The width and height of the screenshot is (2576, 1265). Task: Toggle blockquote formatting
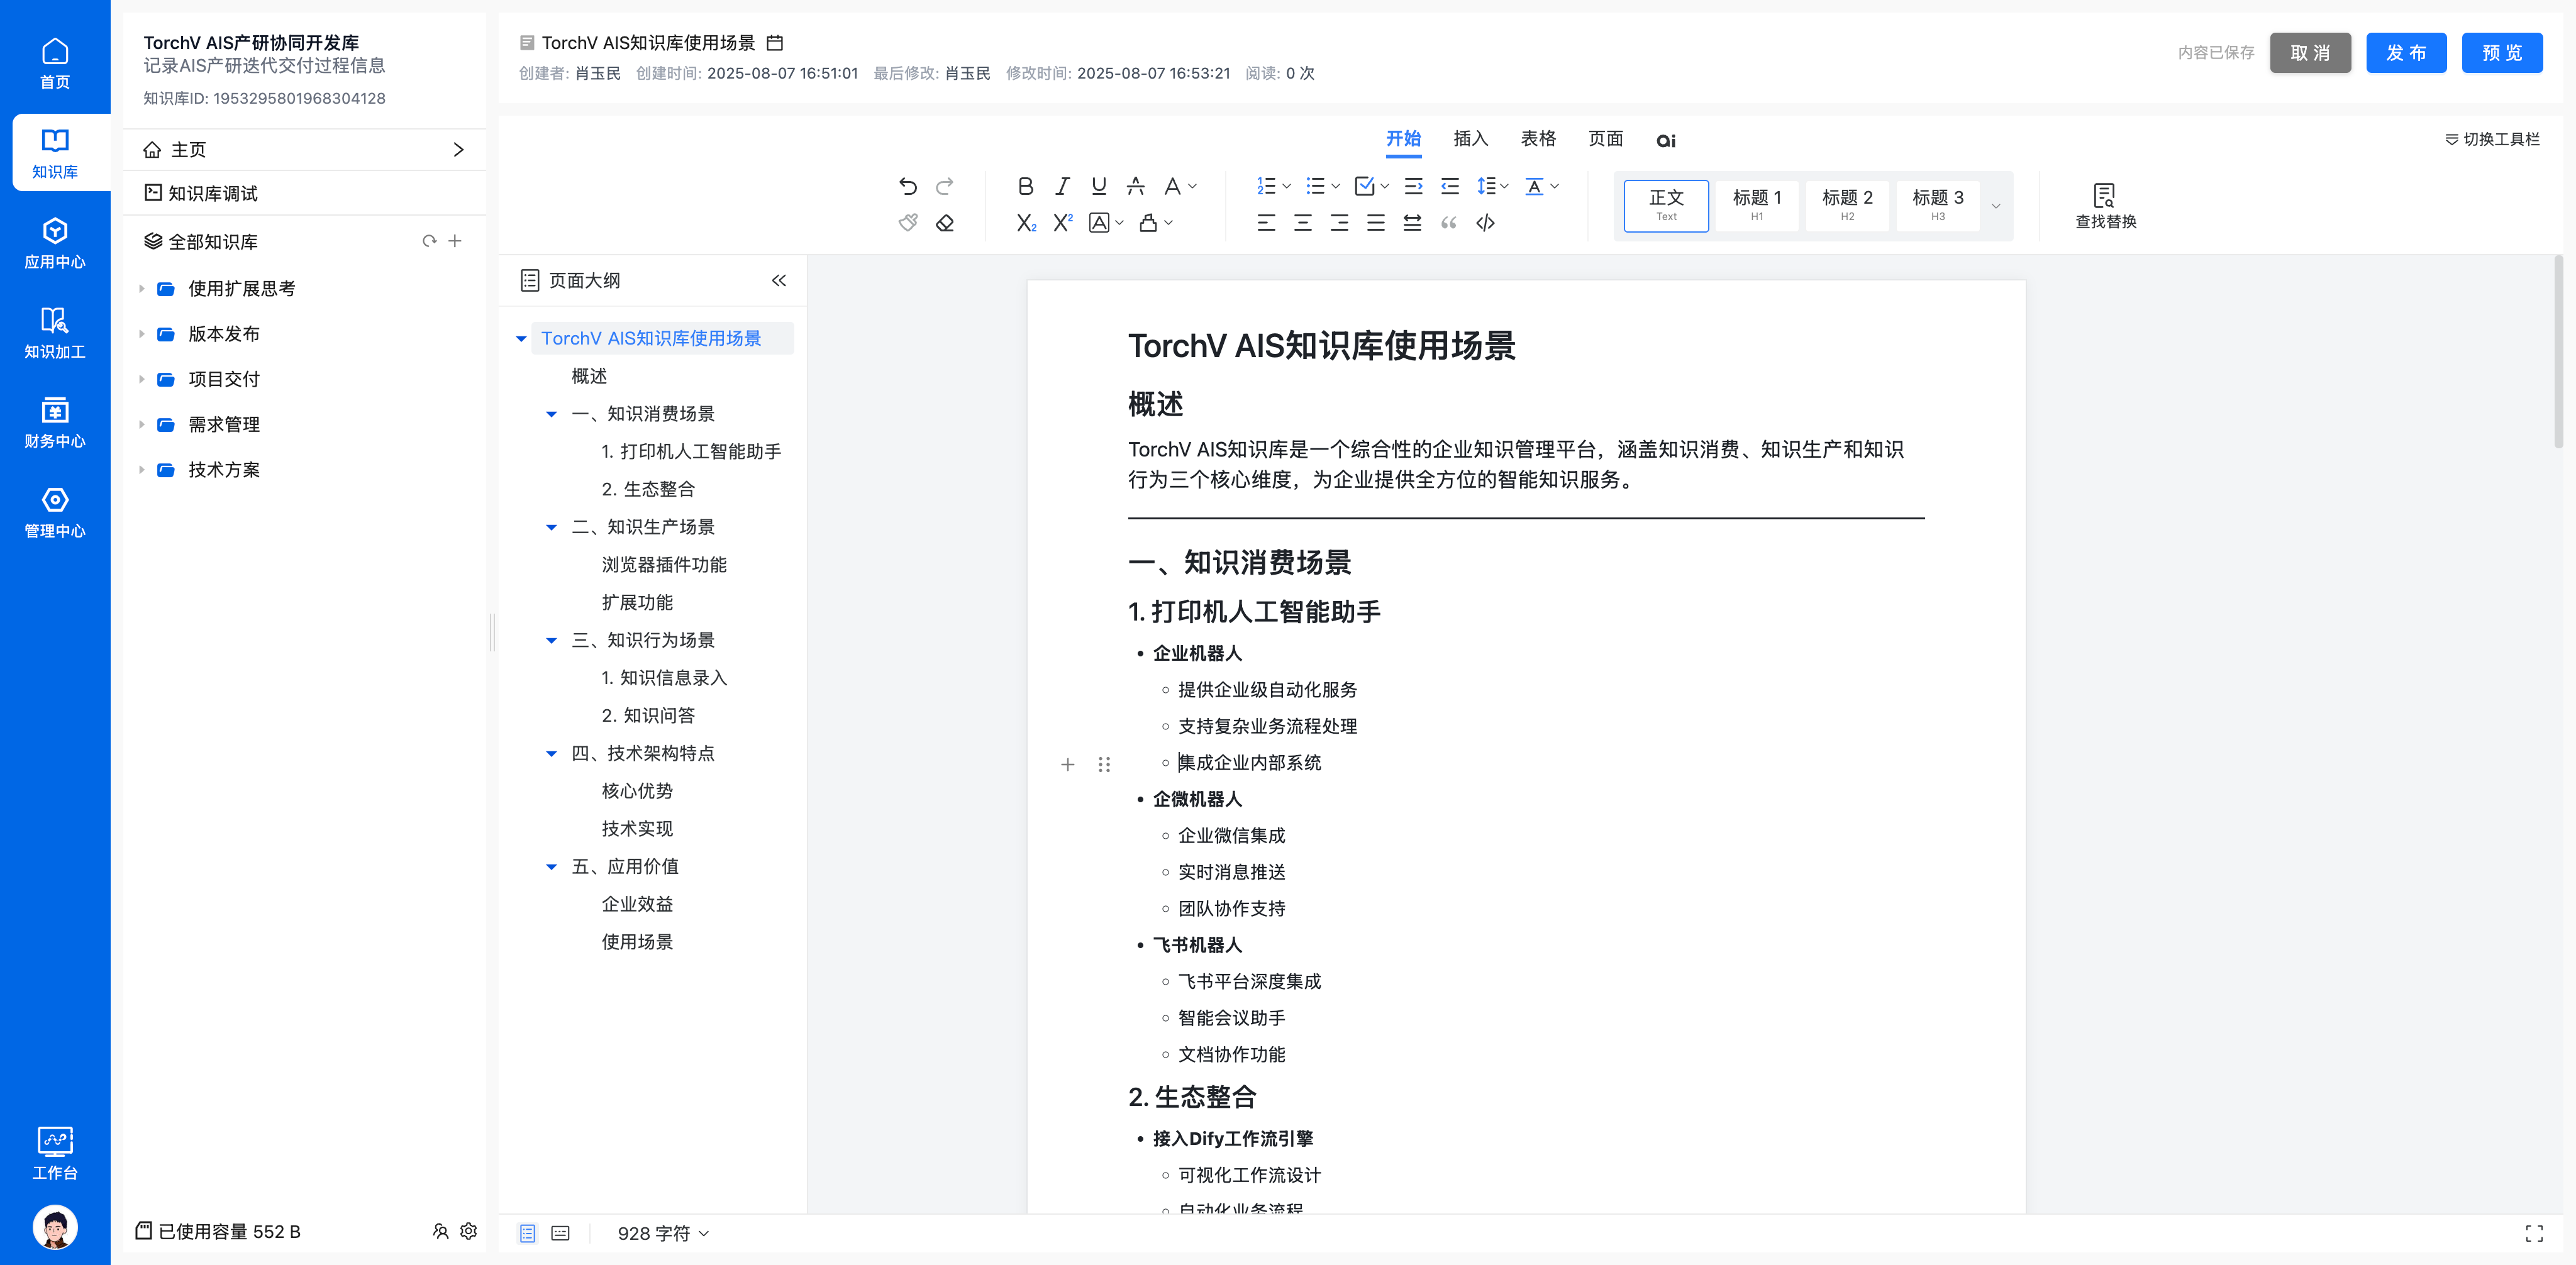tap(1448, 223)
